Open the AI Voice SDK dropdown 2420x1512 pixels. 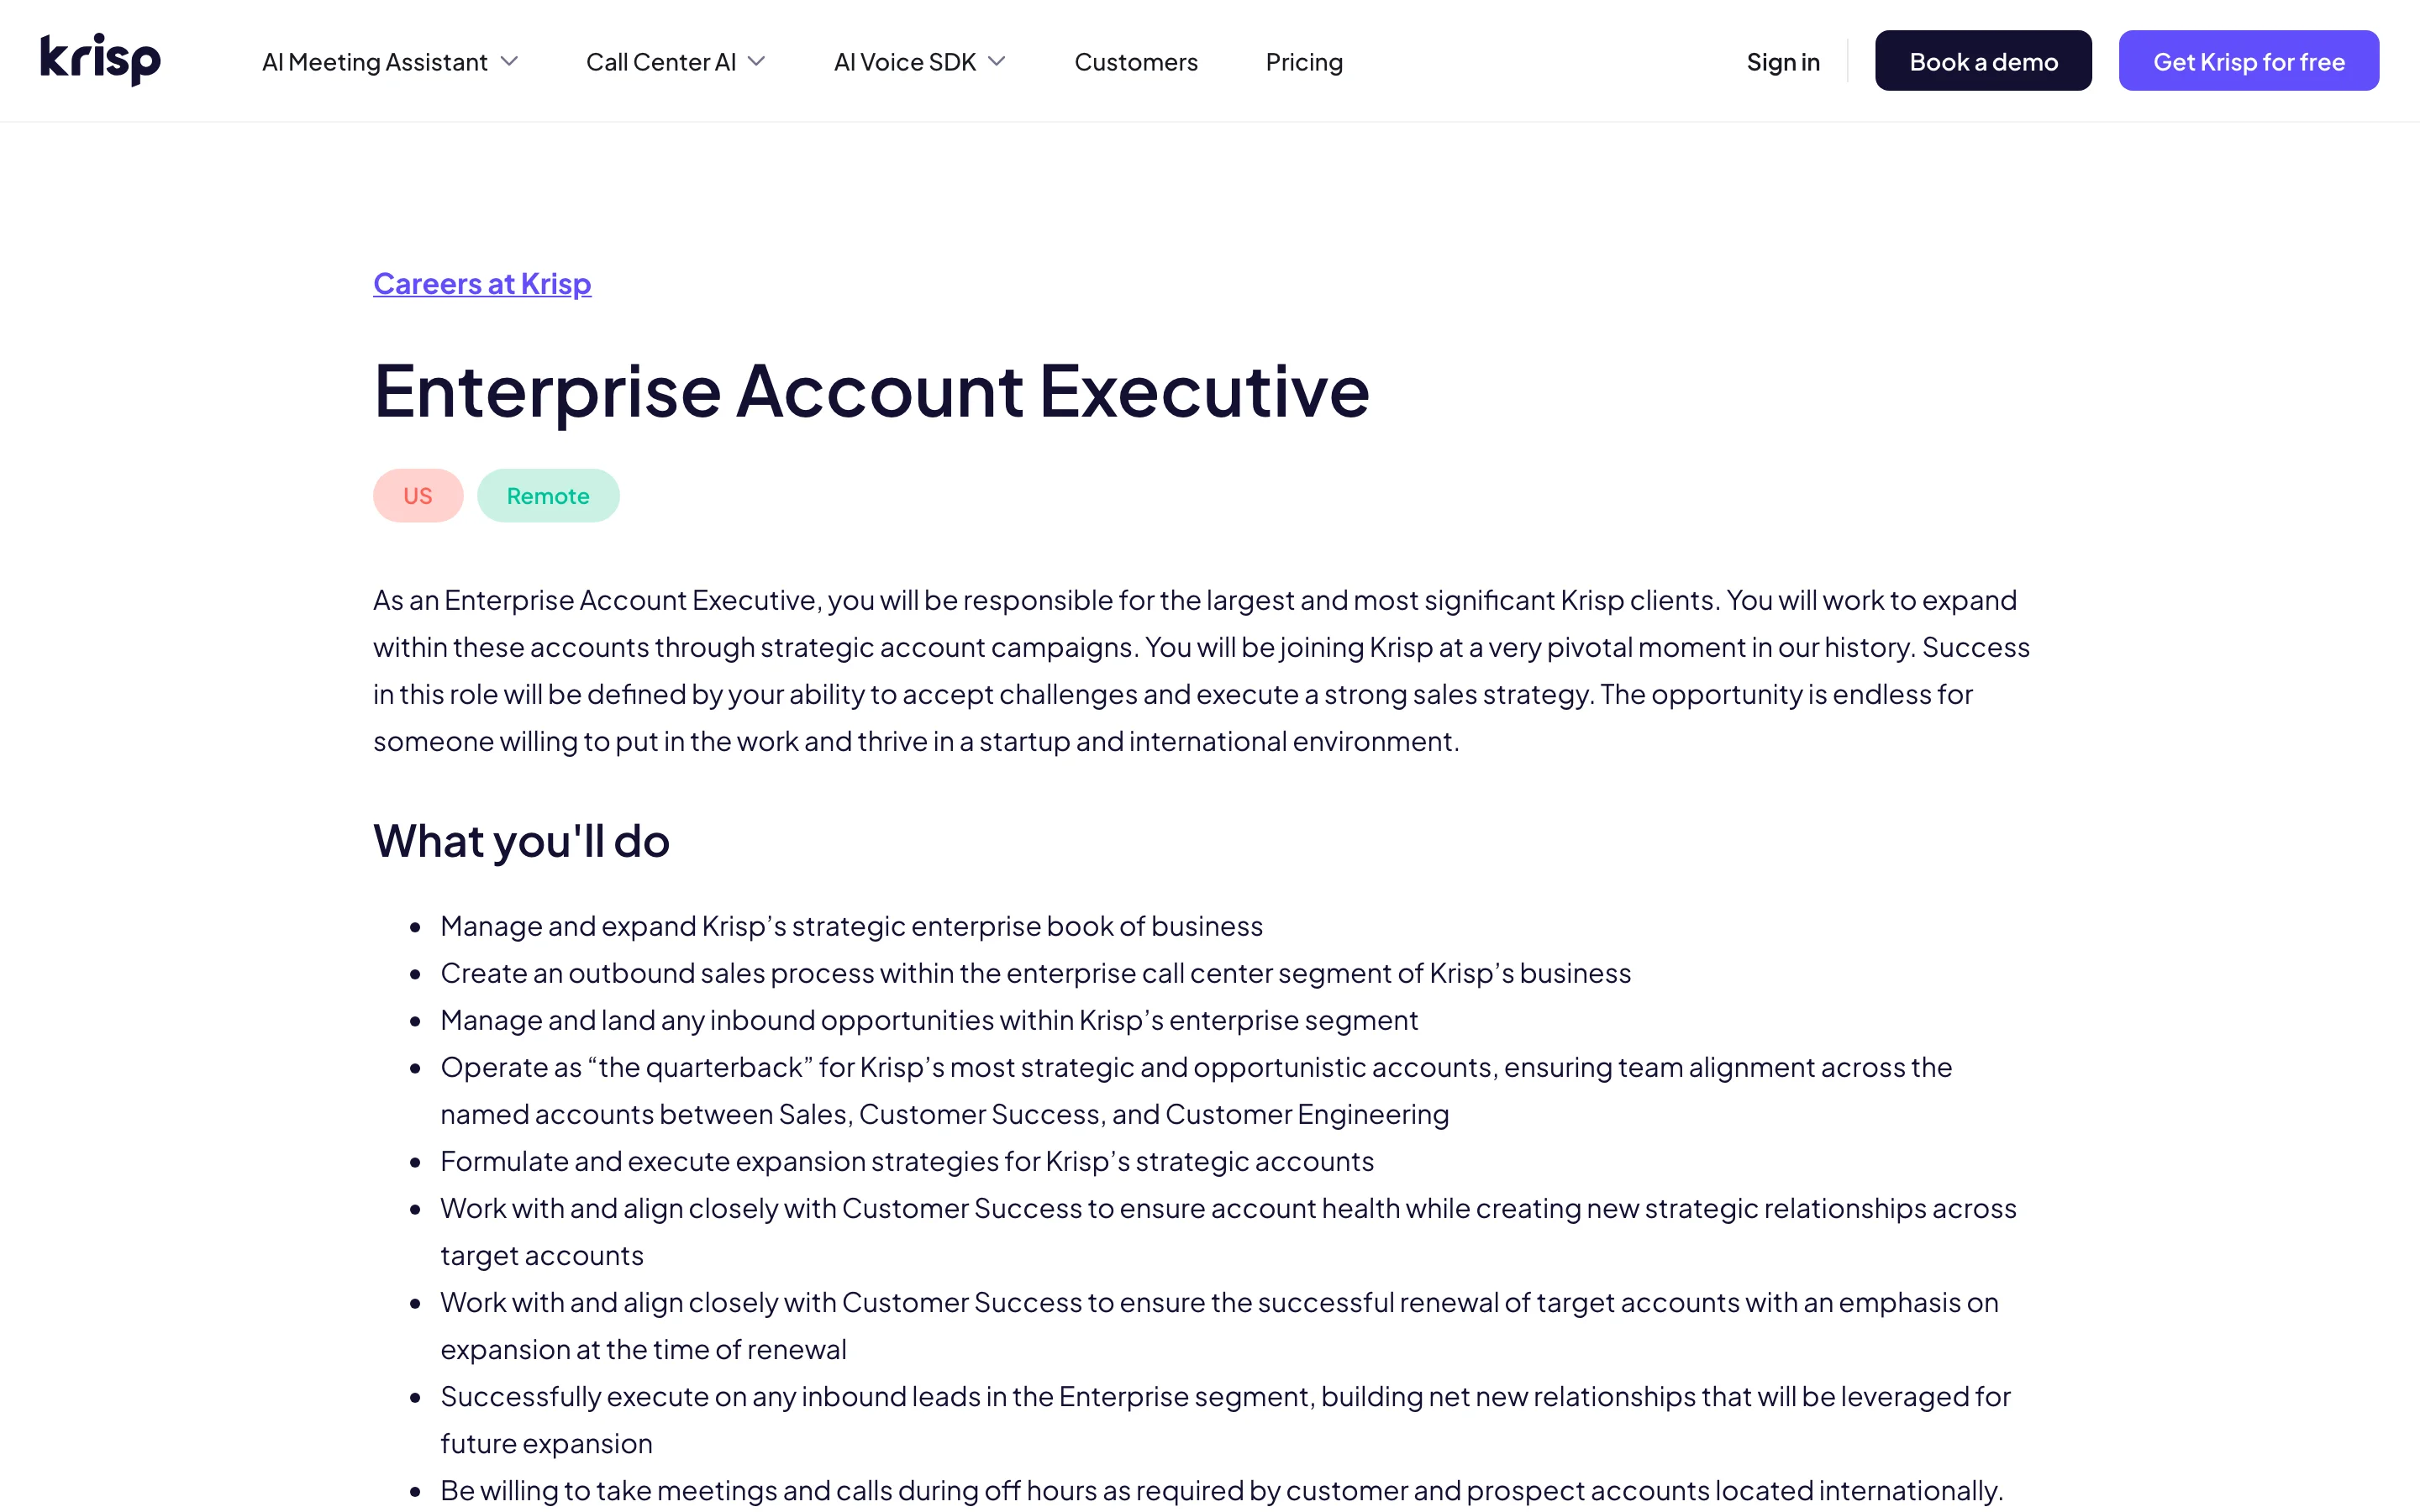997,61
